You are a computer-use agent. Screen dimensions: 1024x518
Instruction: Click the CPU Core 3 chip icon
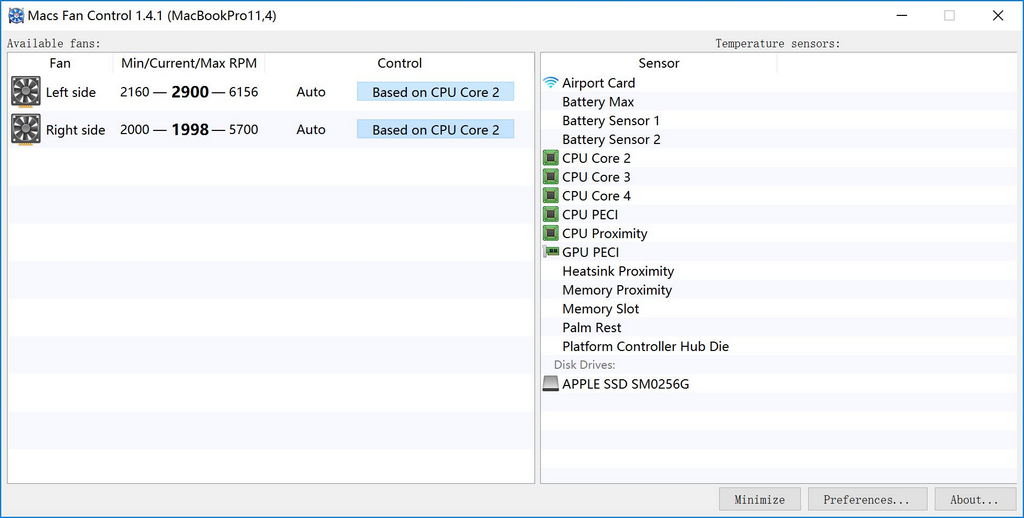point(550,177)
